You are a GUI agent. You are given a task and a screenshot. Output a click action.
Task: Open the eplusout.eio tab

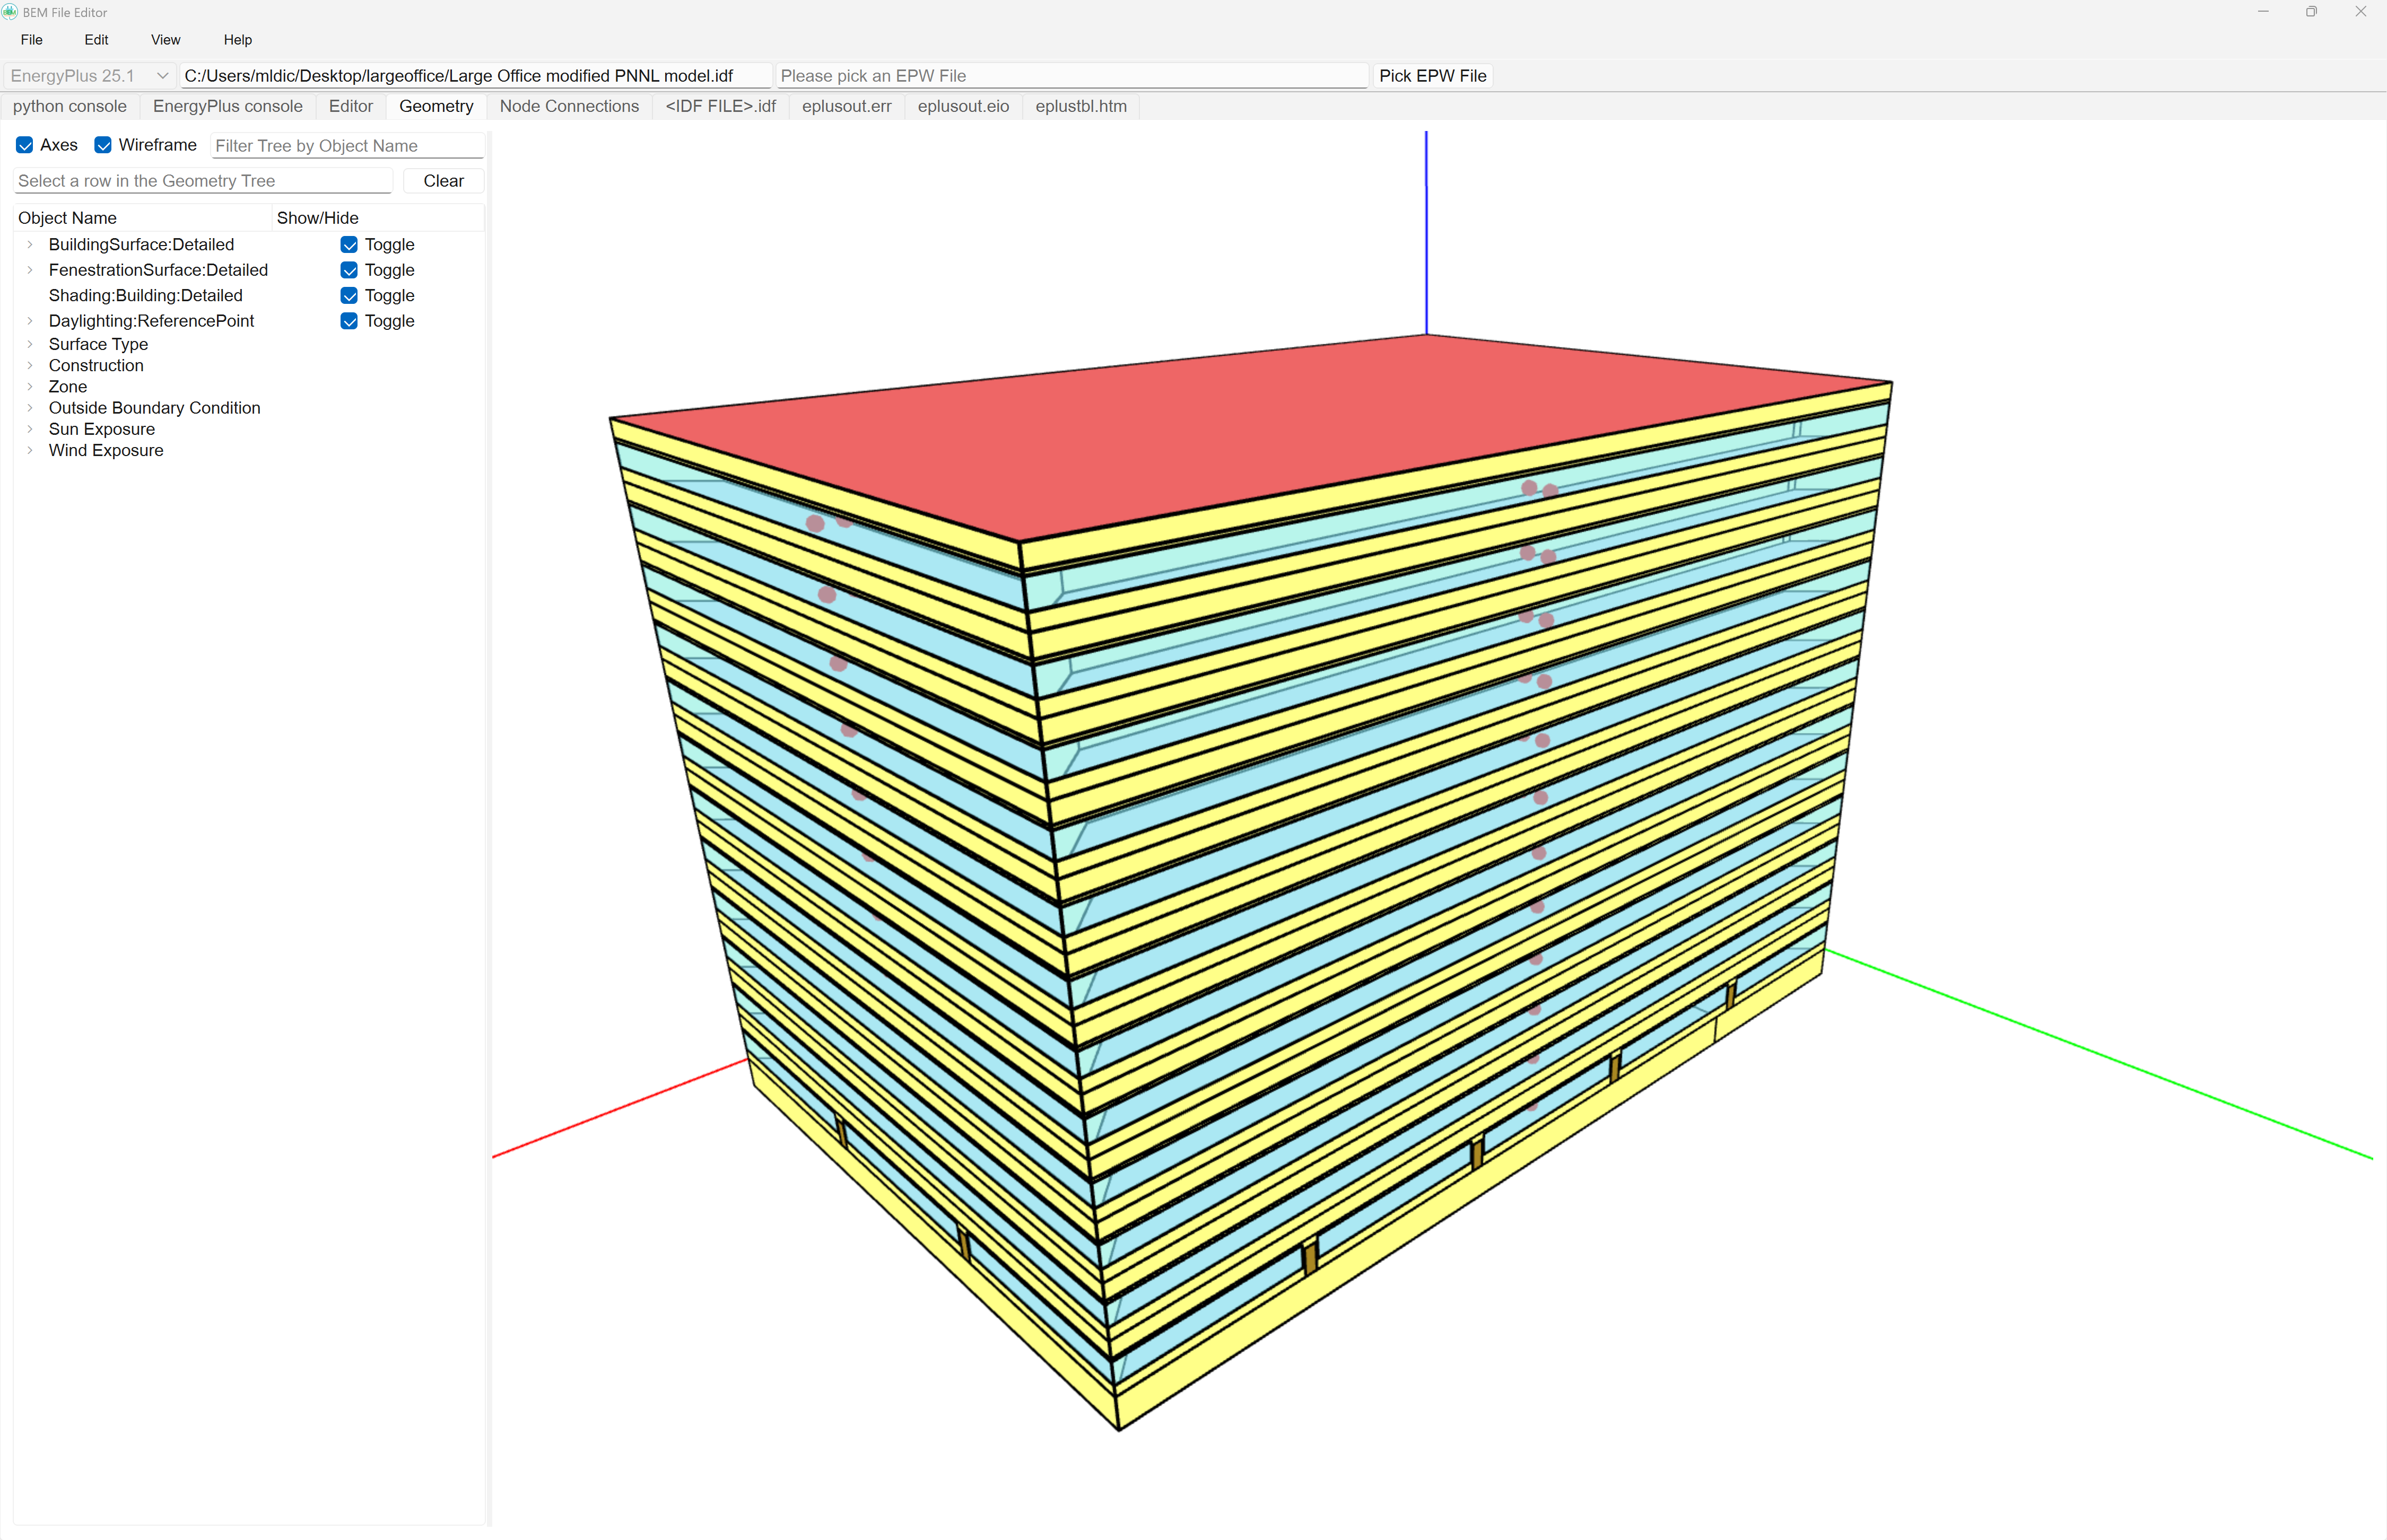pyautogui.click(x=963, y=106)
